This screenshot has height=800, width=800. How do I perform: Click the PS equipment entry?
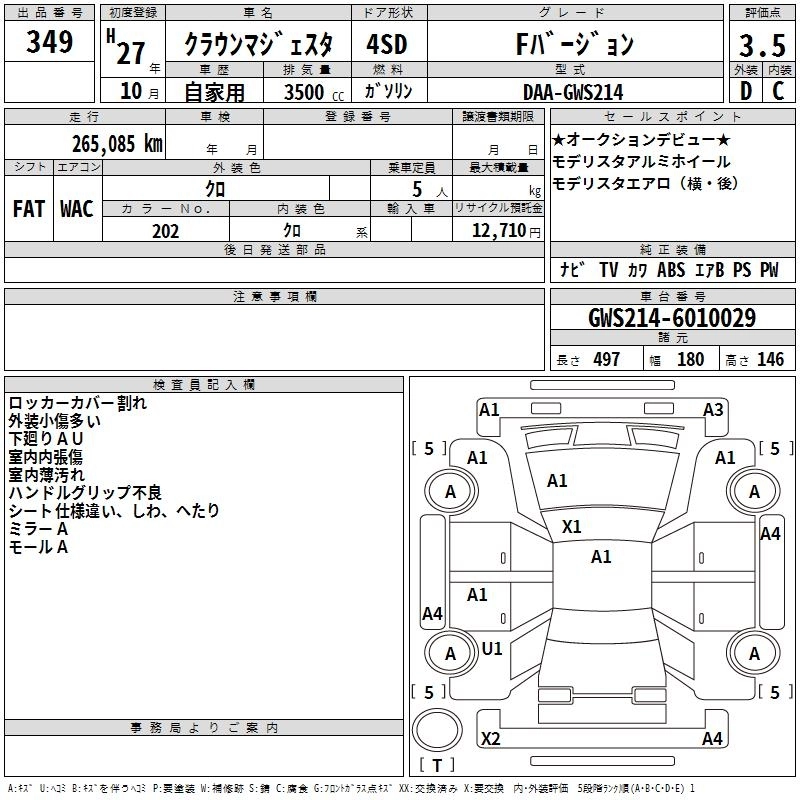(x=742, y=269)
